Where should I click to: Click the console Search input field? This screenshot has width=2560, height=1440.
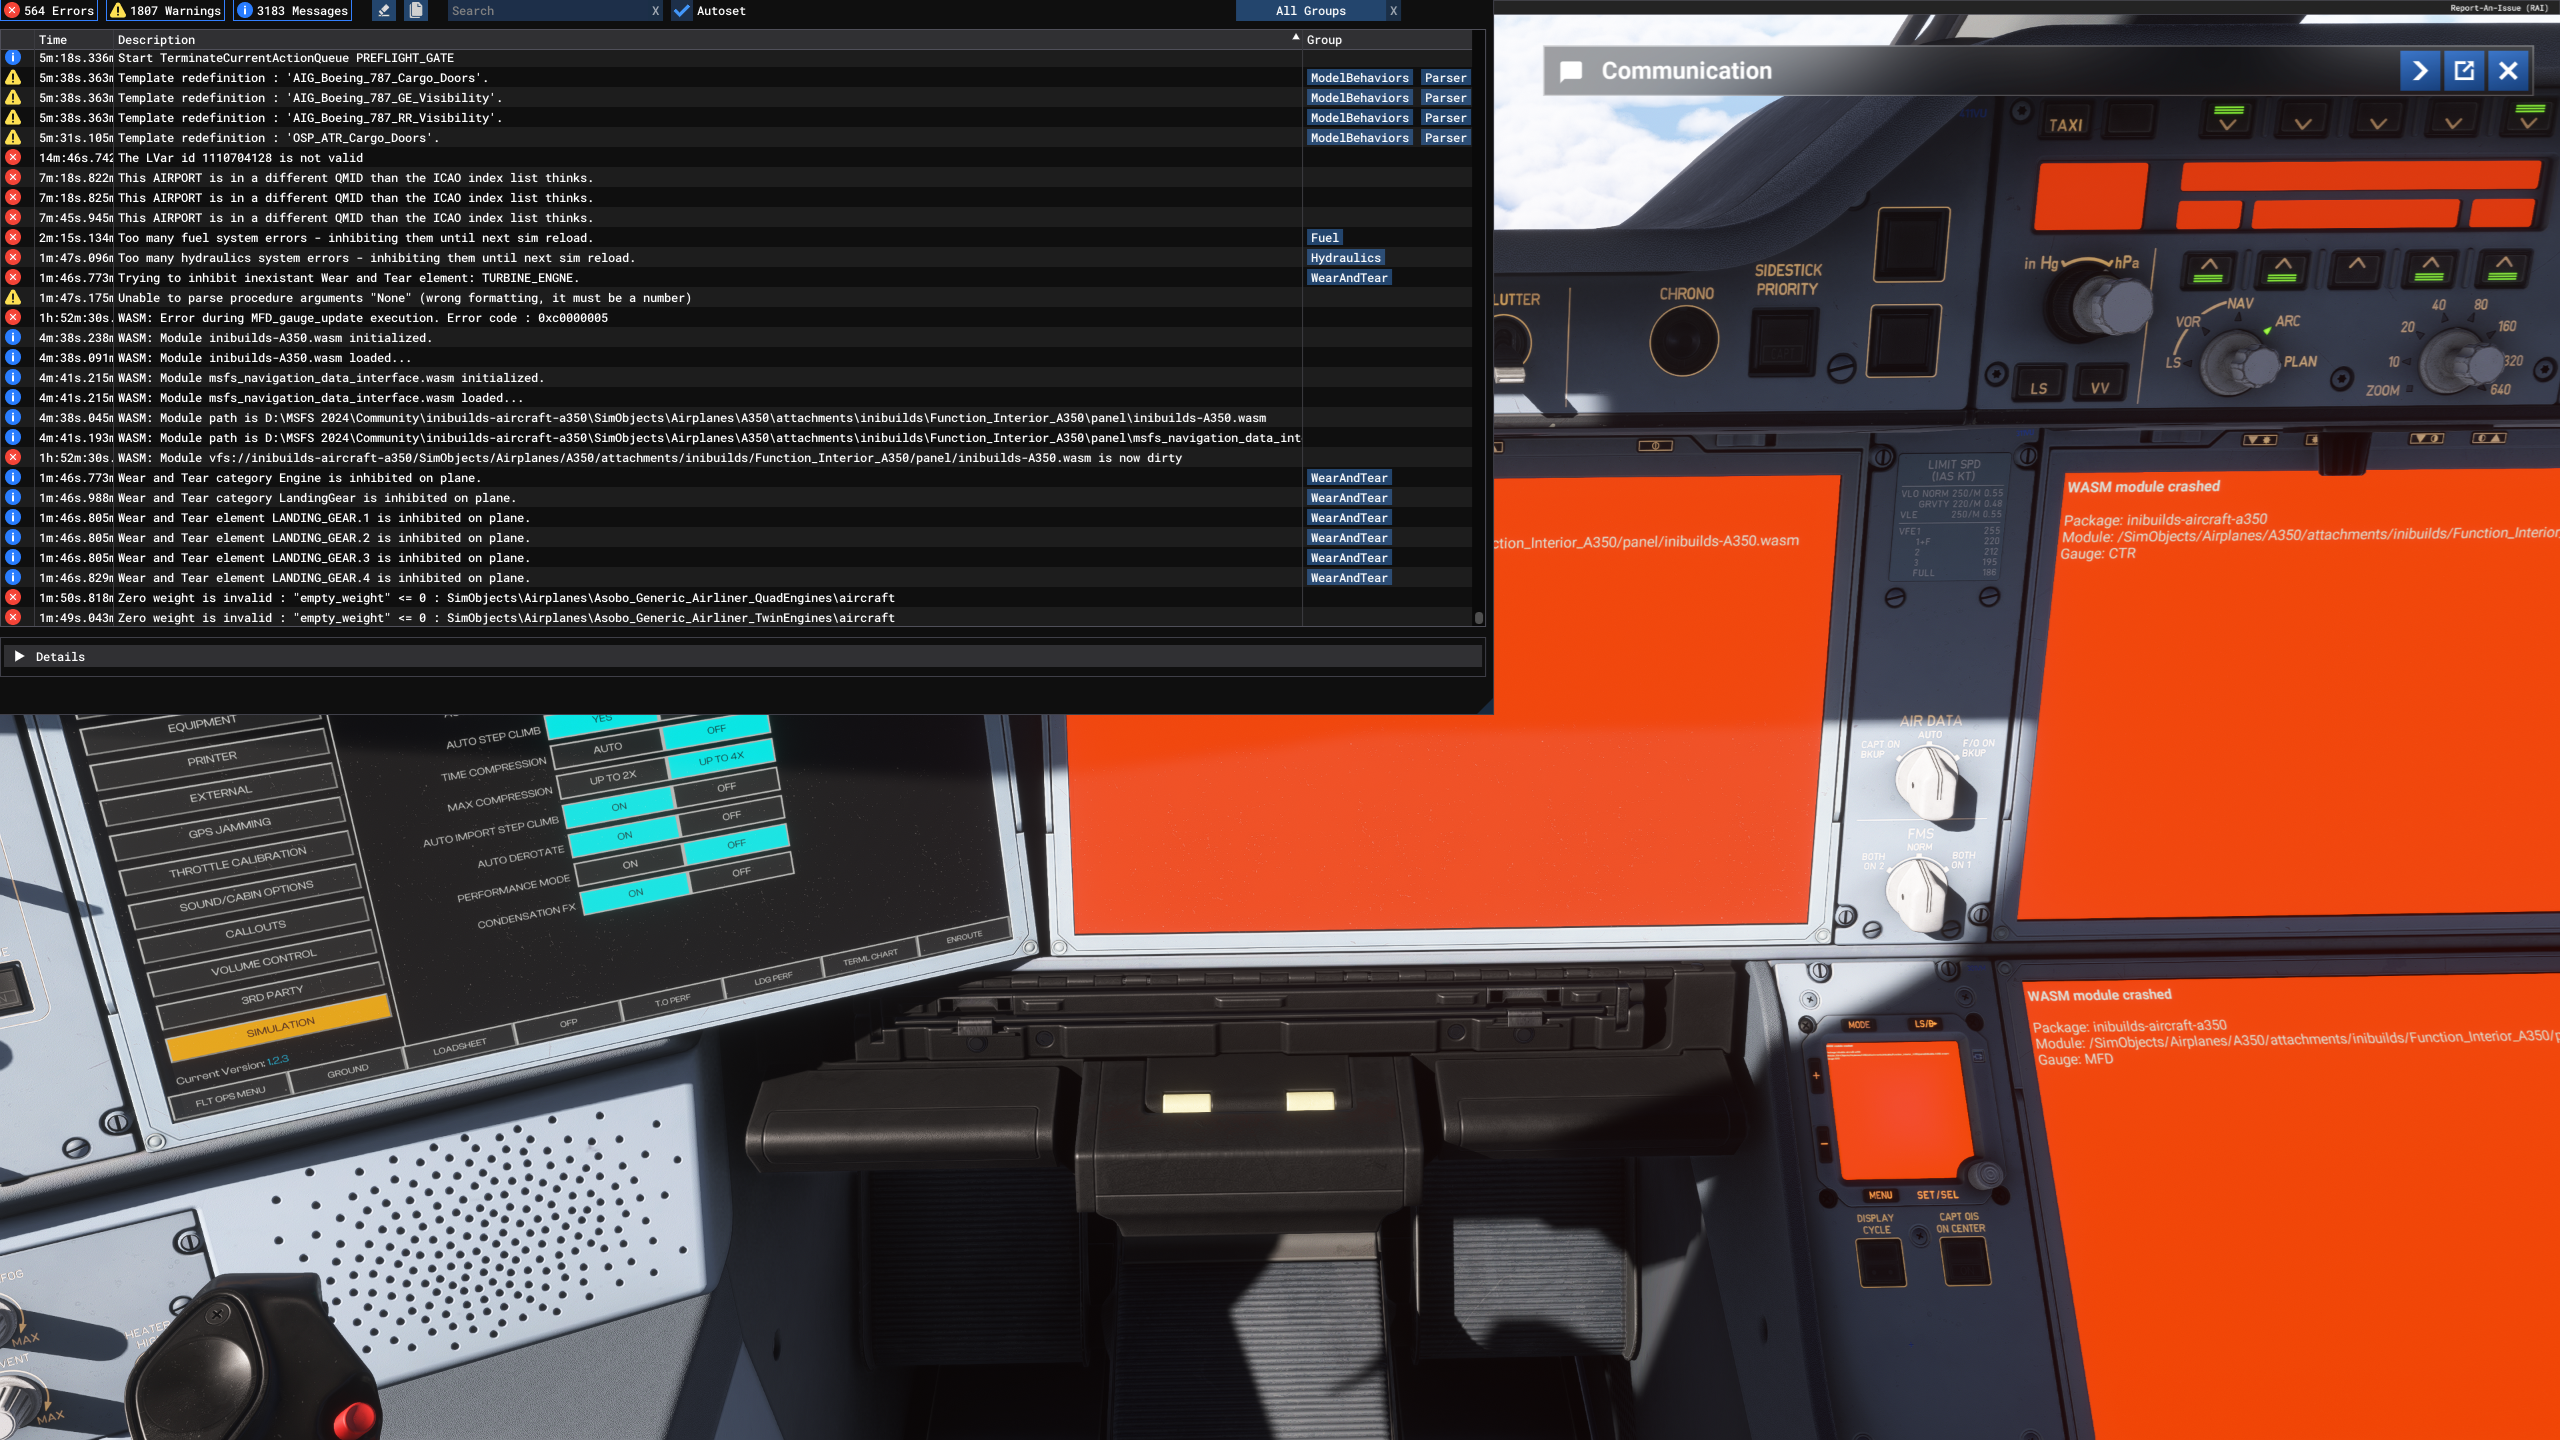545,11
